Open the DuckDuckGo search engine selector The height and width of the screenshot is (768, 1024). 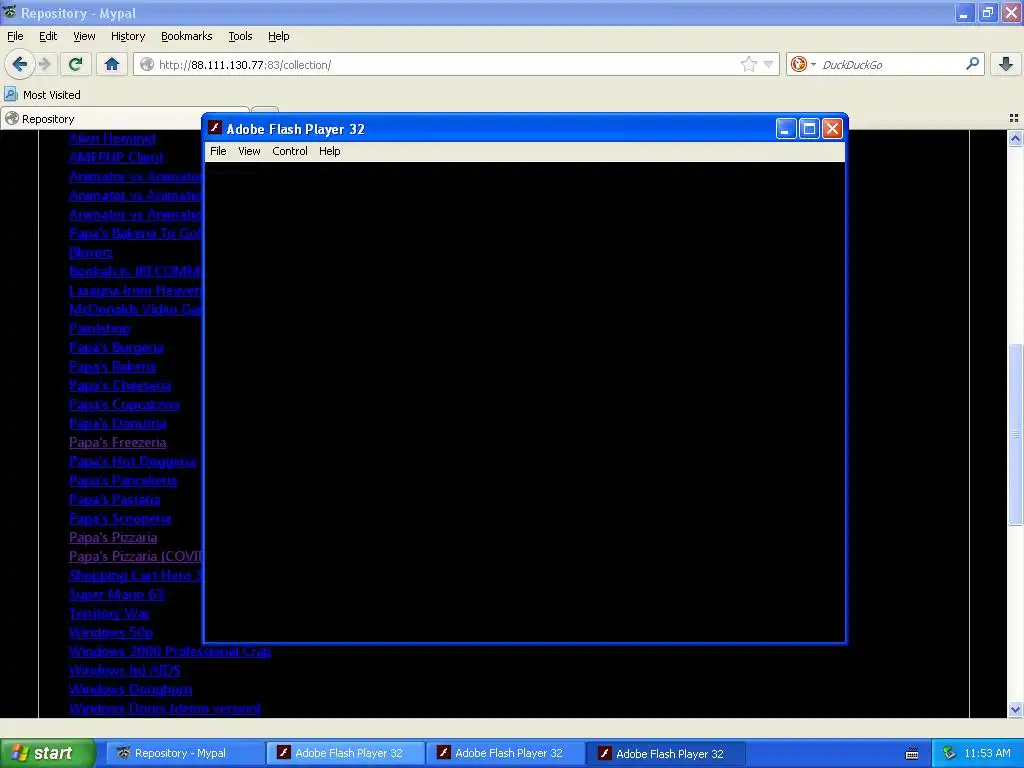[803, 64]
